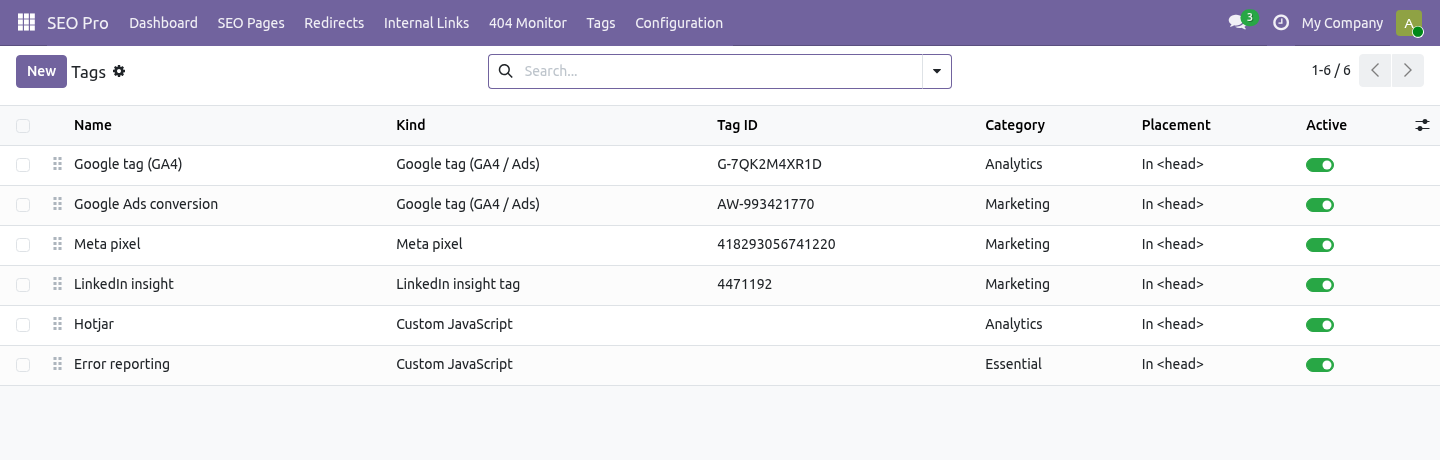Click tag ID 4471192

click(x=744, y=284)
